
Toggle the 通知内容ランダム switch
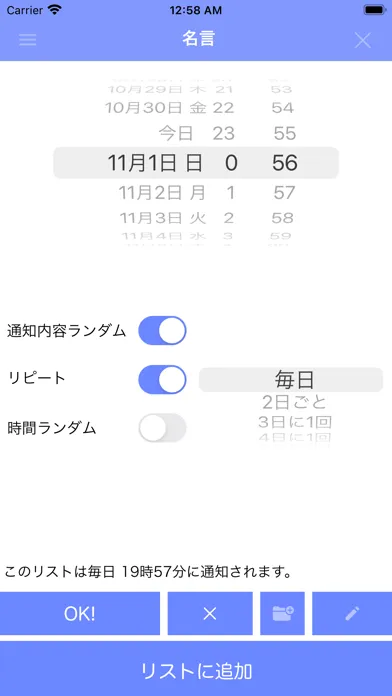(162, 331)
